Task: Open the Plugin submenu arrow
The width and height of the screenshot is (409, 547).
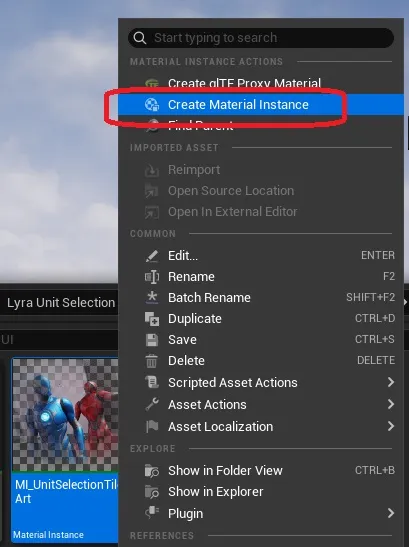Action: coord(391,513)
